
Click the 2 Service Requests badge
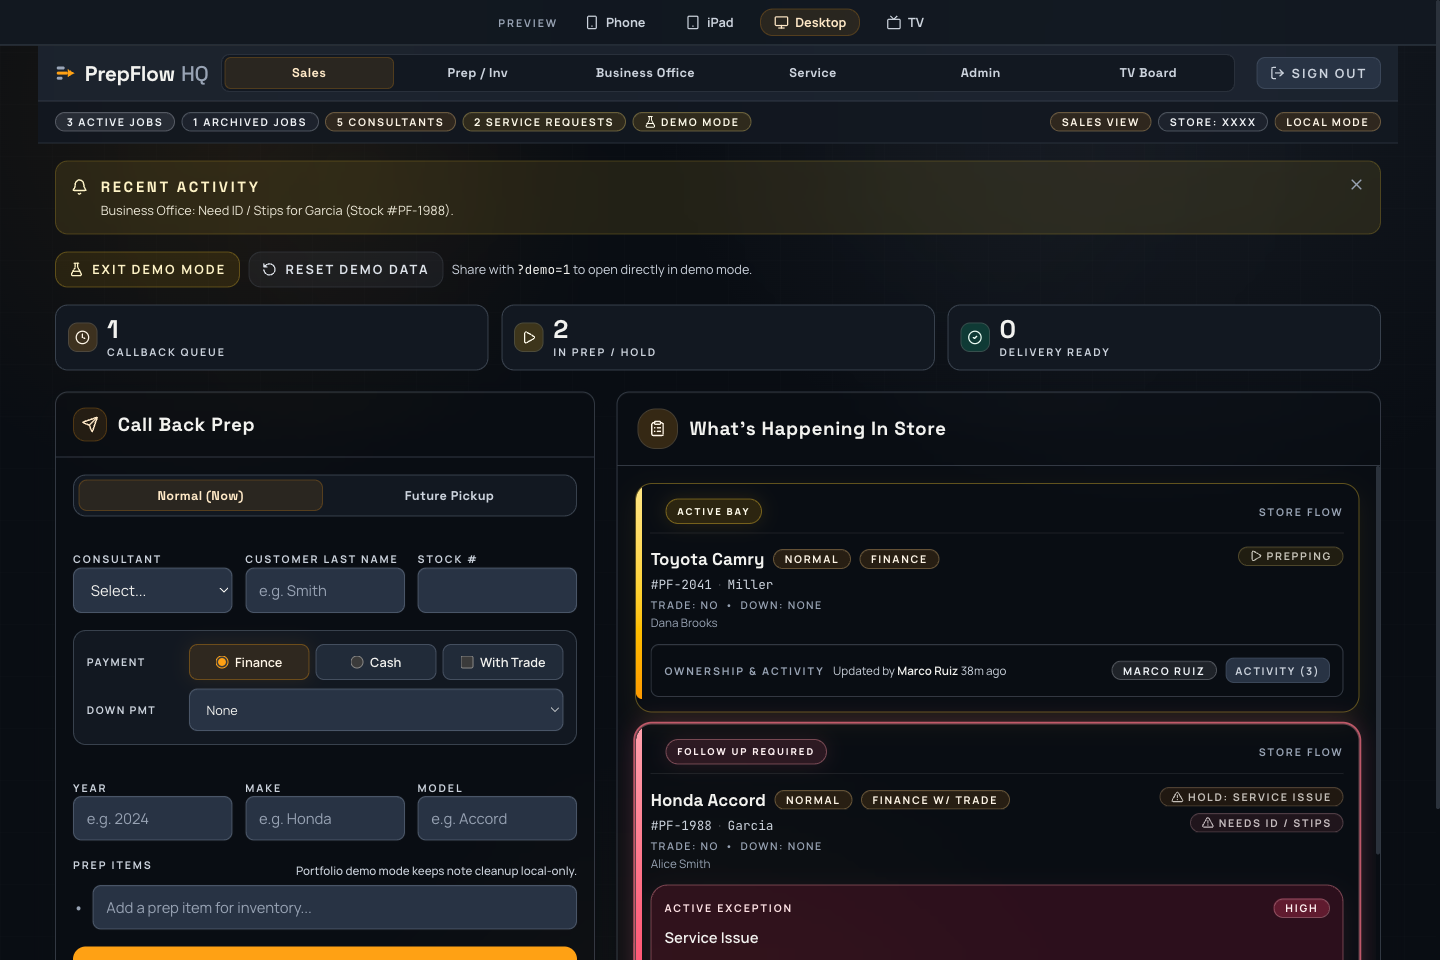[x=544, y=122]
